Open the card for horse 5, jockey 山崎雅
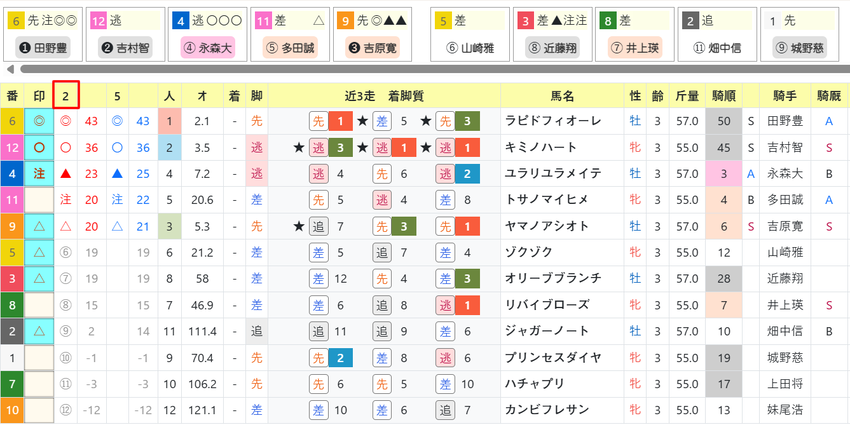This screenshot has height=425, width=850. click(470, 34)
